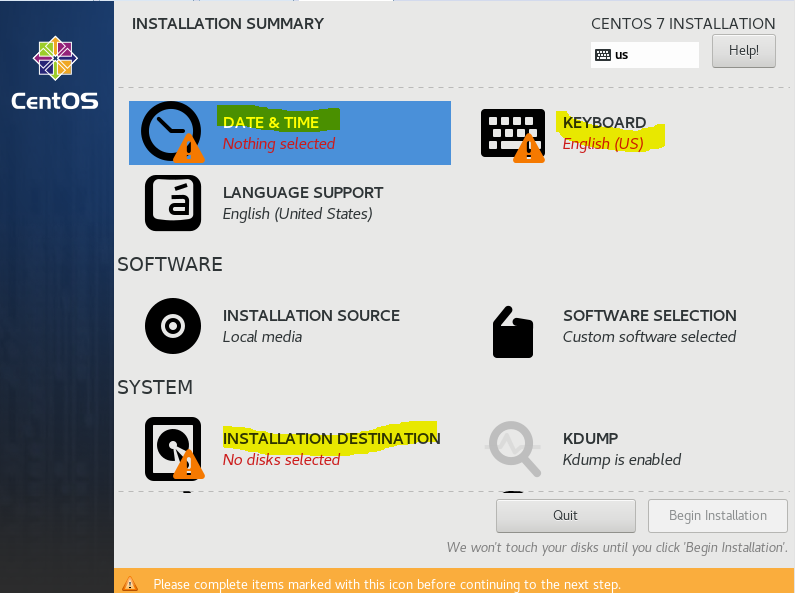Screen dimensions: 796x593
Task: Click the Keyboard layout icon
Action: [x=513, y=135]
